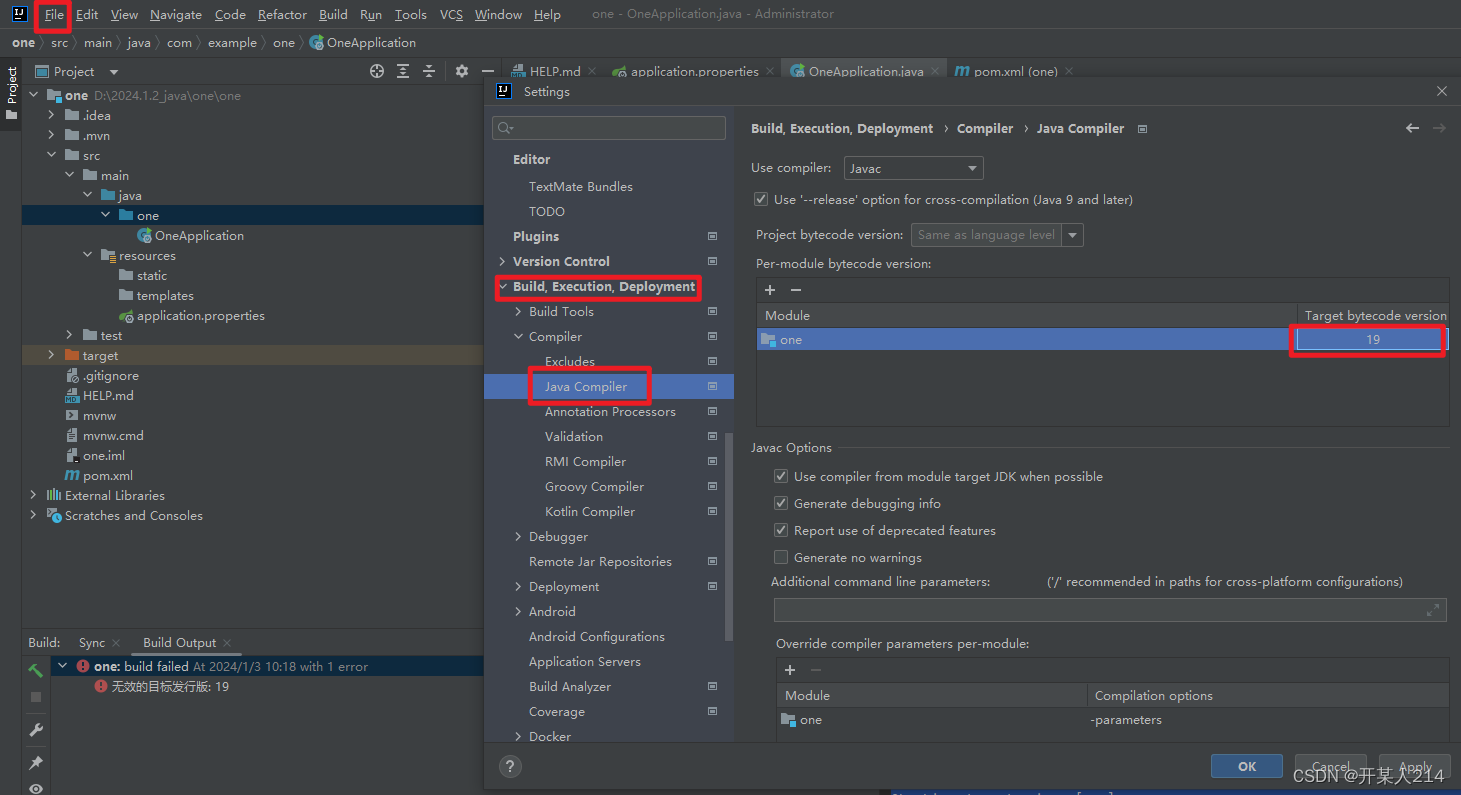Select Annotation Processors in settings tree

(610, 412)
